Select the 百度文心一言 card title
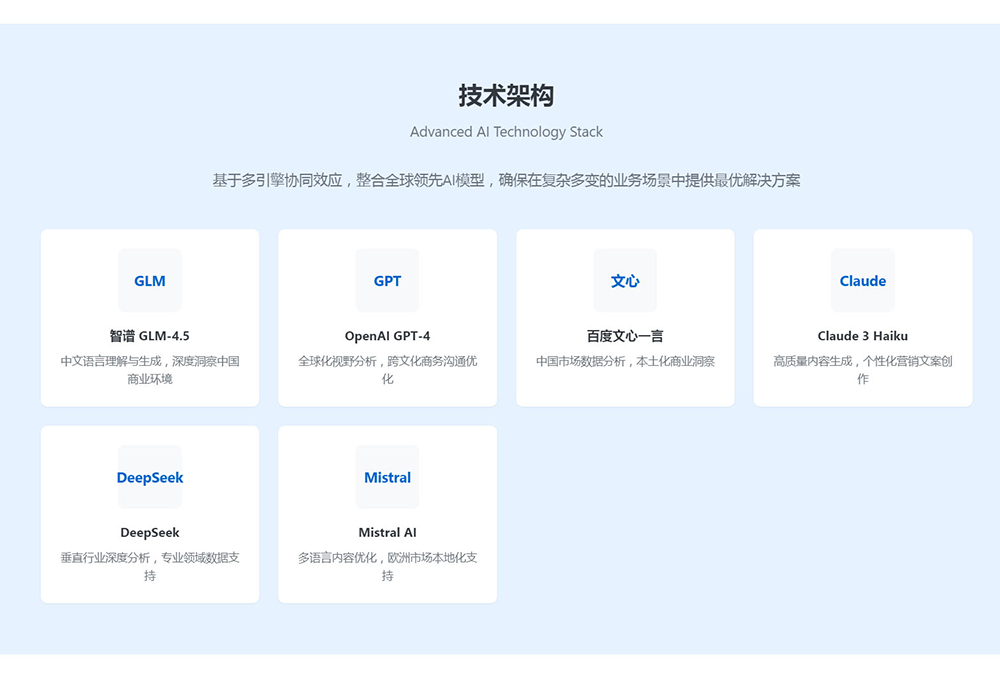1000x688 pixels. [625, 336]
